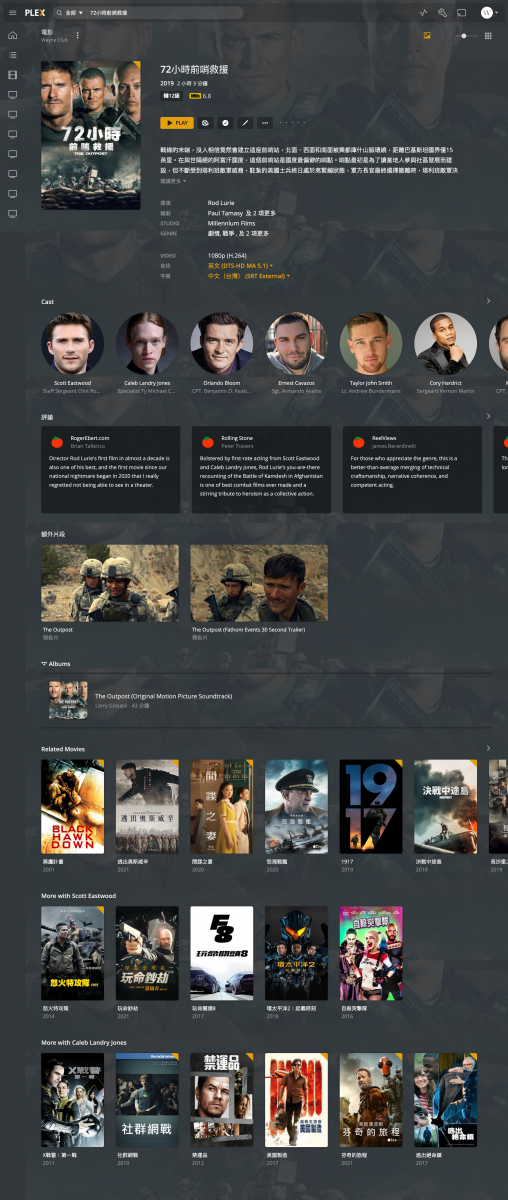Viewport: 508px width, 1200px height.
Task: Open Black Hawk Down poster
Action: [72, 806]
